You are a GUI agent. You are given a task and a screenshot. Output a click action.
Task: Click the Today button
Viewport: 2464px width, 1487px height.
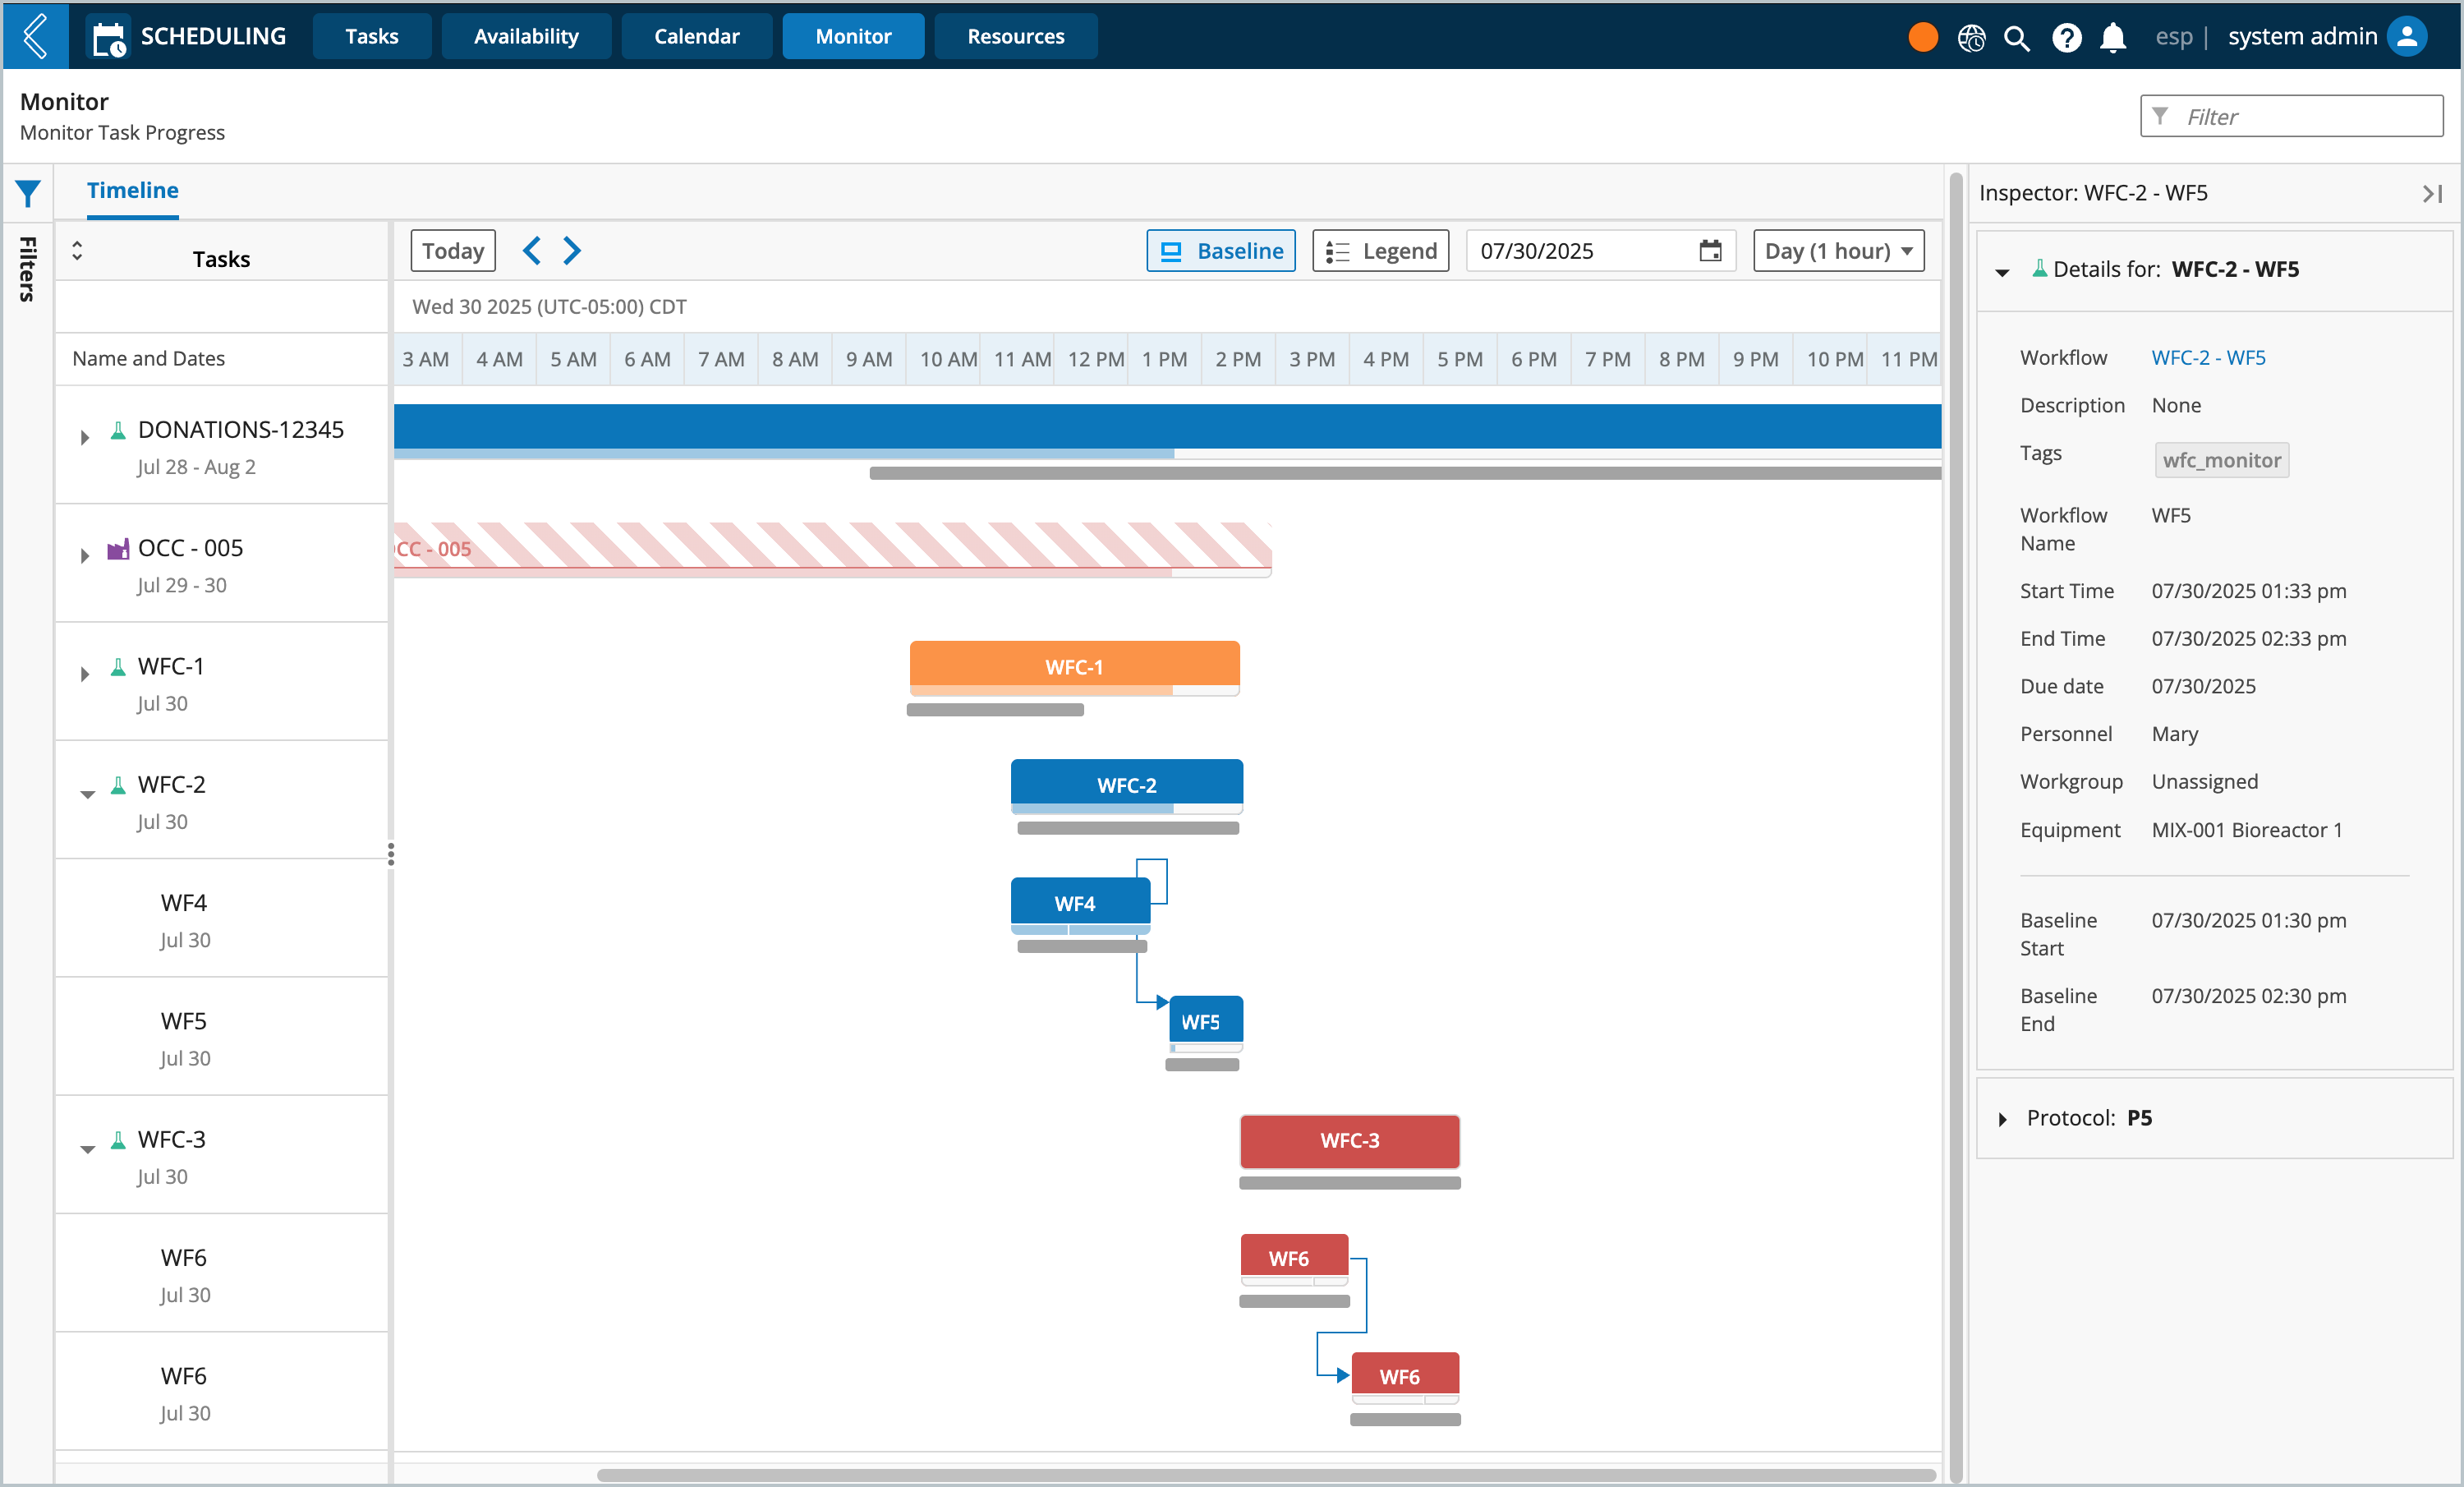point(453,250)
